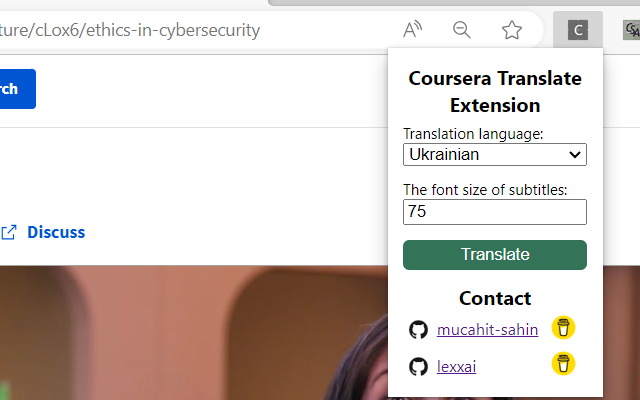Viewport: 640px width, 400px height.
Task: Toggle the Coursera Translate extension icon
Action: [578, 30]
